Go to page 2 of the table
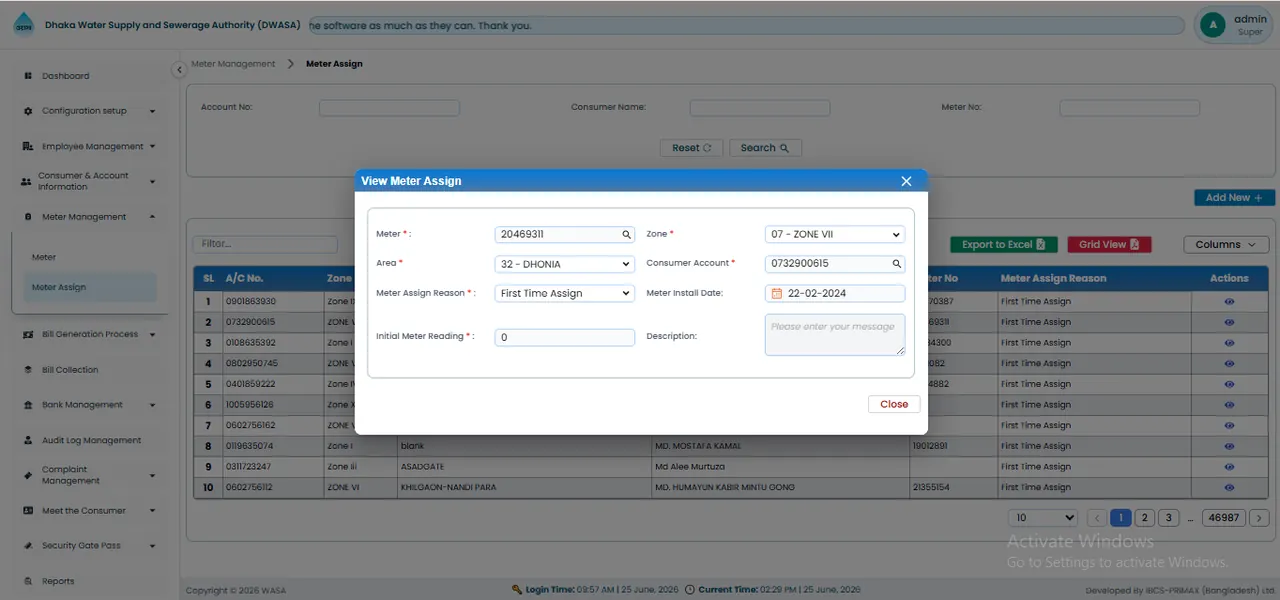 click(1145, 518)
